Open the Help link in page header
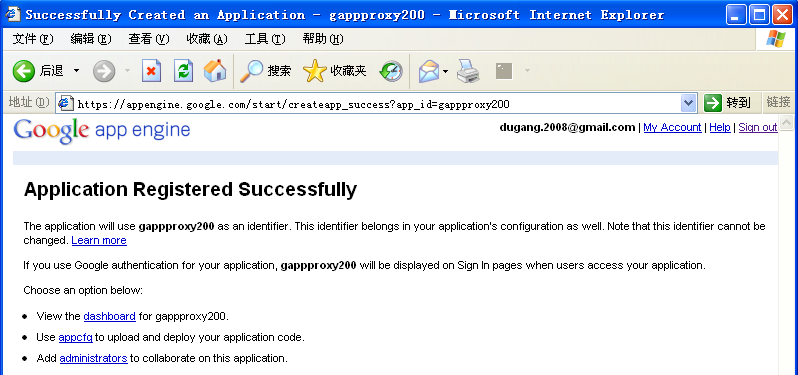Screen dimensions: 798x375 720,127
